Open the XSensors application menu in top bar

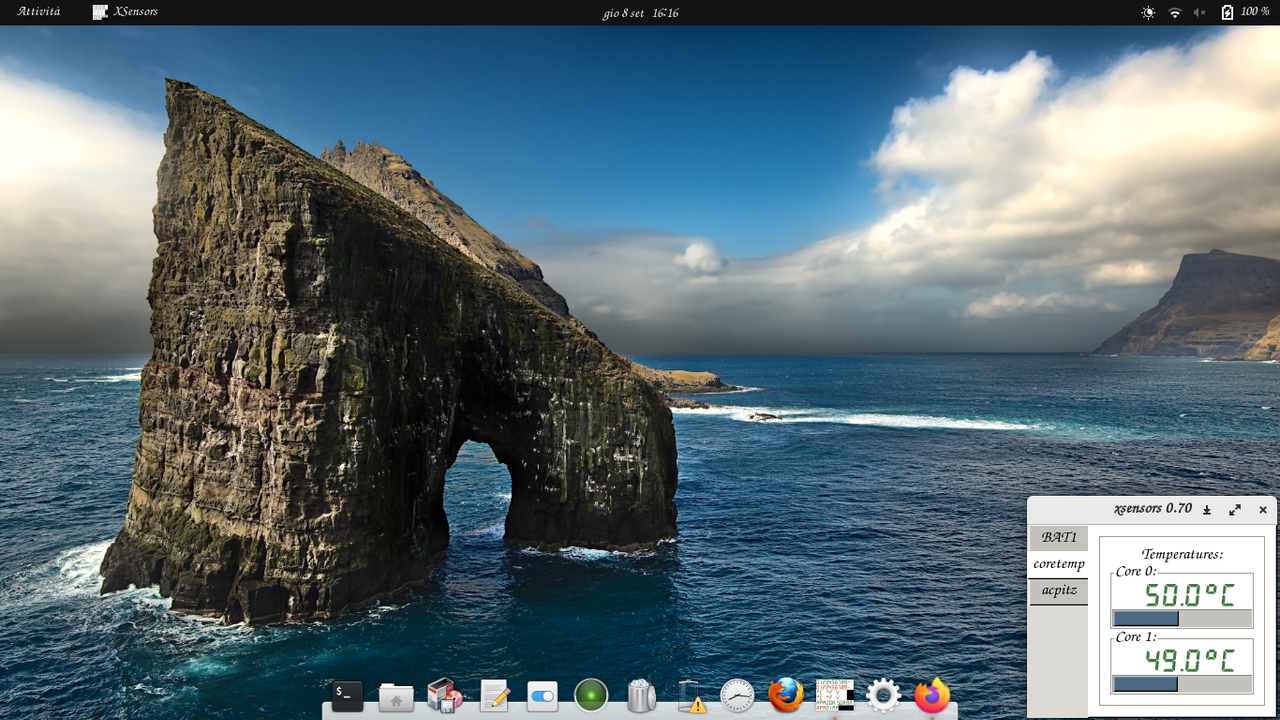[125, 12]
